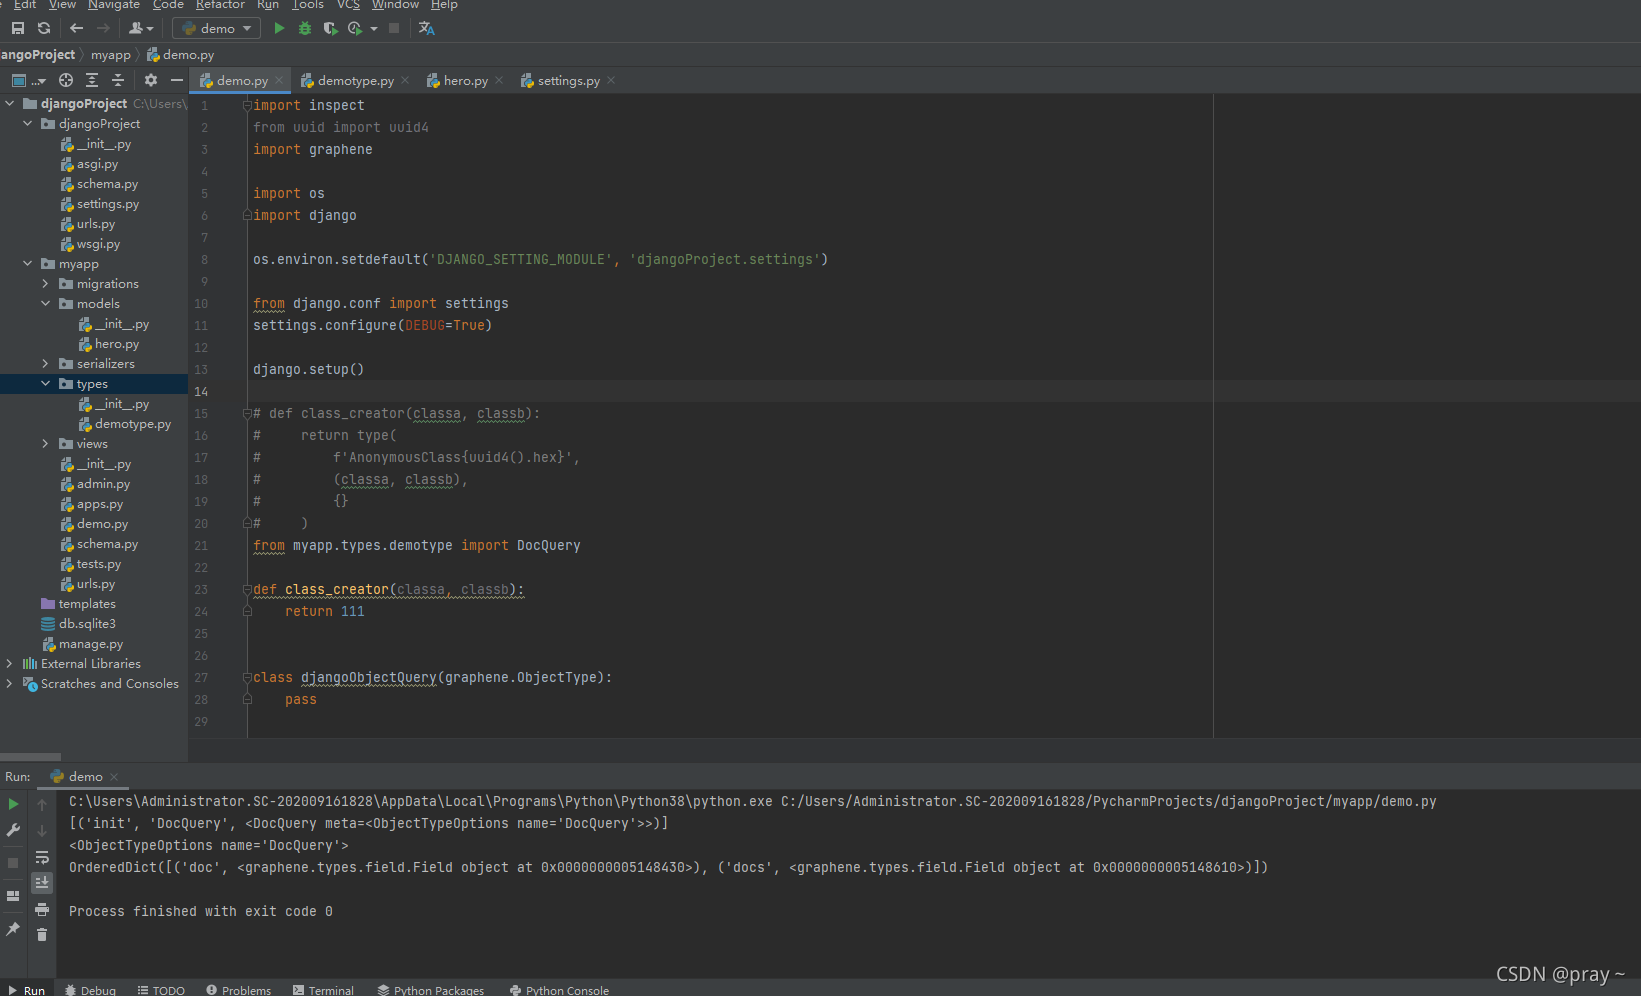Toggle Soft-Wrap in the Run console
Image resolution: width=1641 pixels, height=996 pixels.
41,858
